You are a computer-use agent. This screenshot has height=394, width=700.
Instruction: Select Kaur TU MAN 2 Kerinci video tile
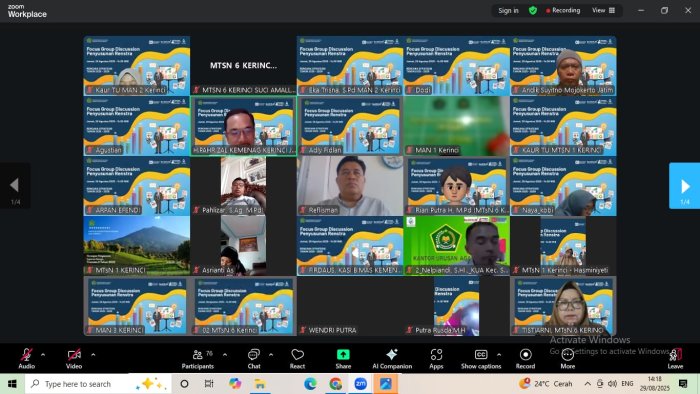tap(137, 66)
